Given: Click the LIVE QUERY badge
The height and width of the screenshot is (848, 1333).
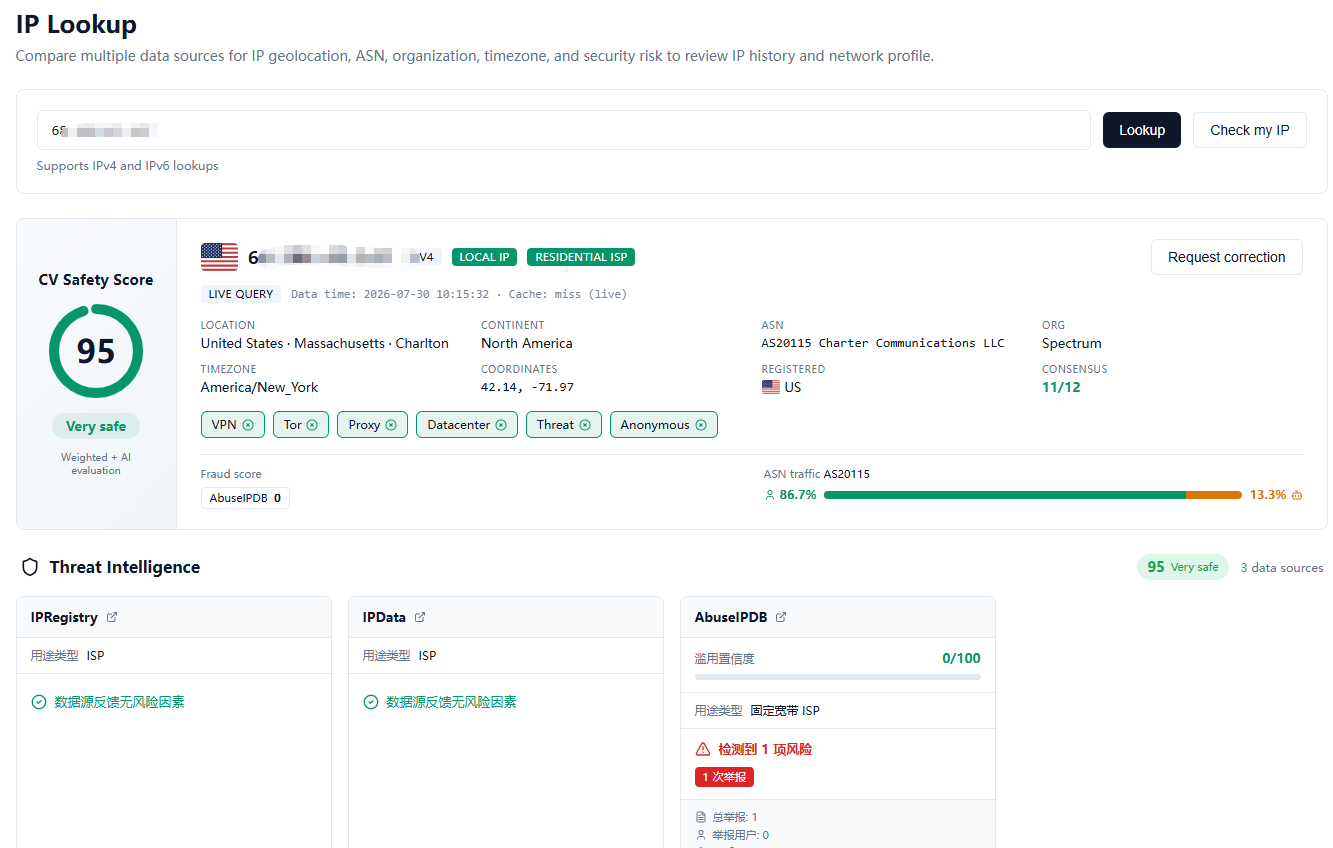Looking at the screenshot, I should click(241, 294).
